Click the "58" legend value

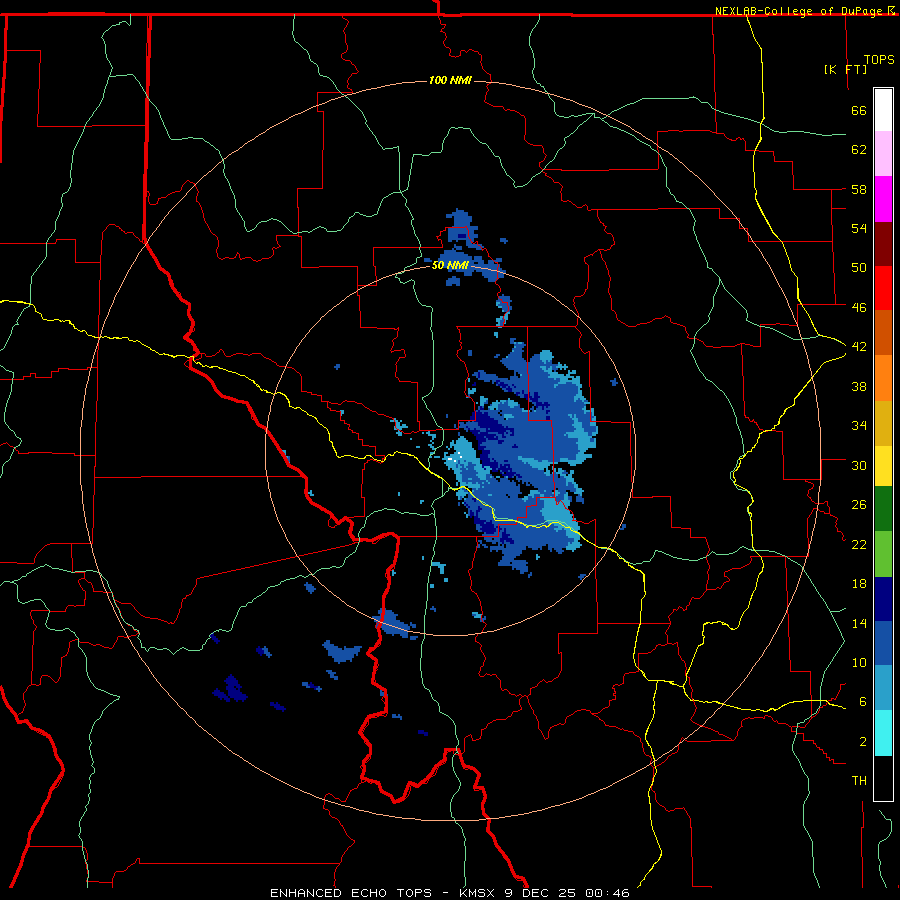coord(859,189)
